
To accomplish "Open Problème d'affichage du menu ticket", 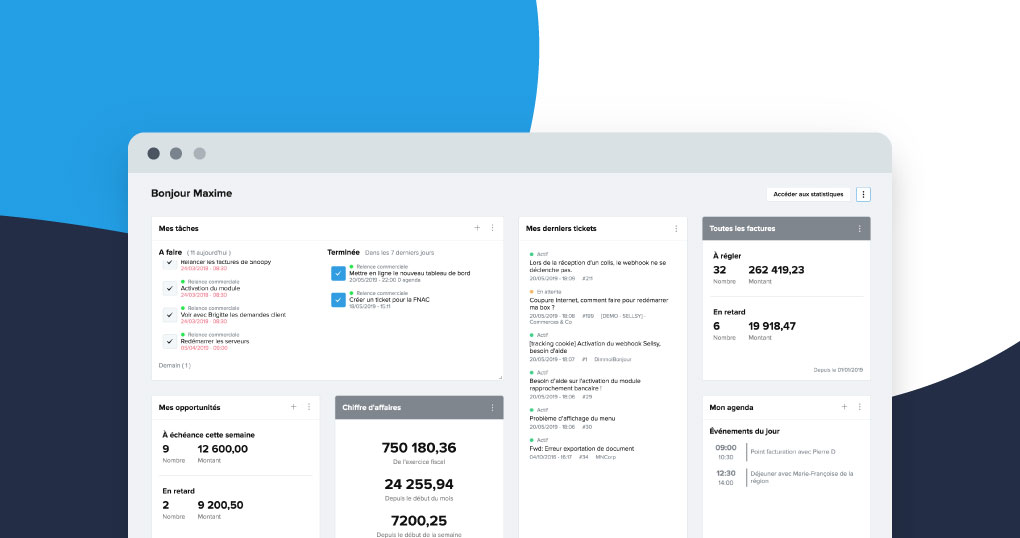I will (x=572, y=418).
